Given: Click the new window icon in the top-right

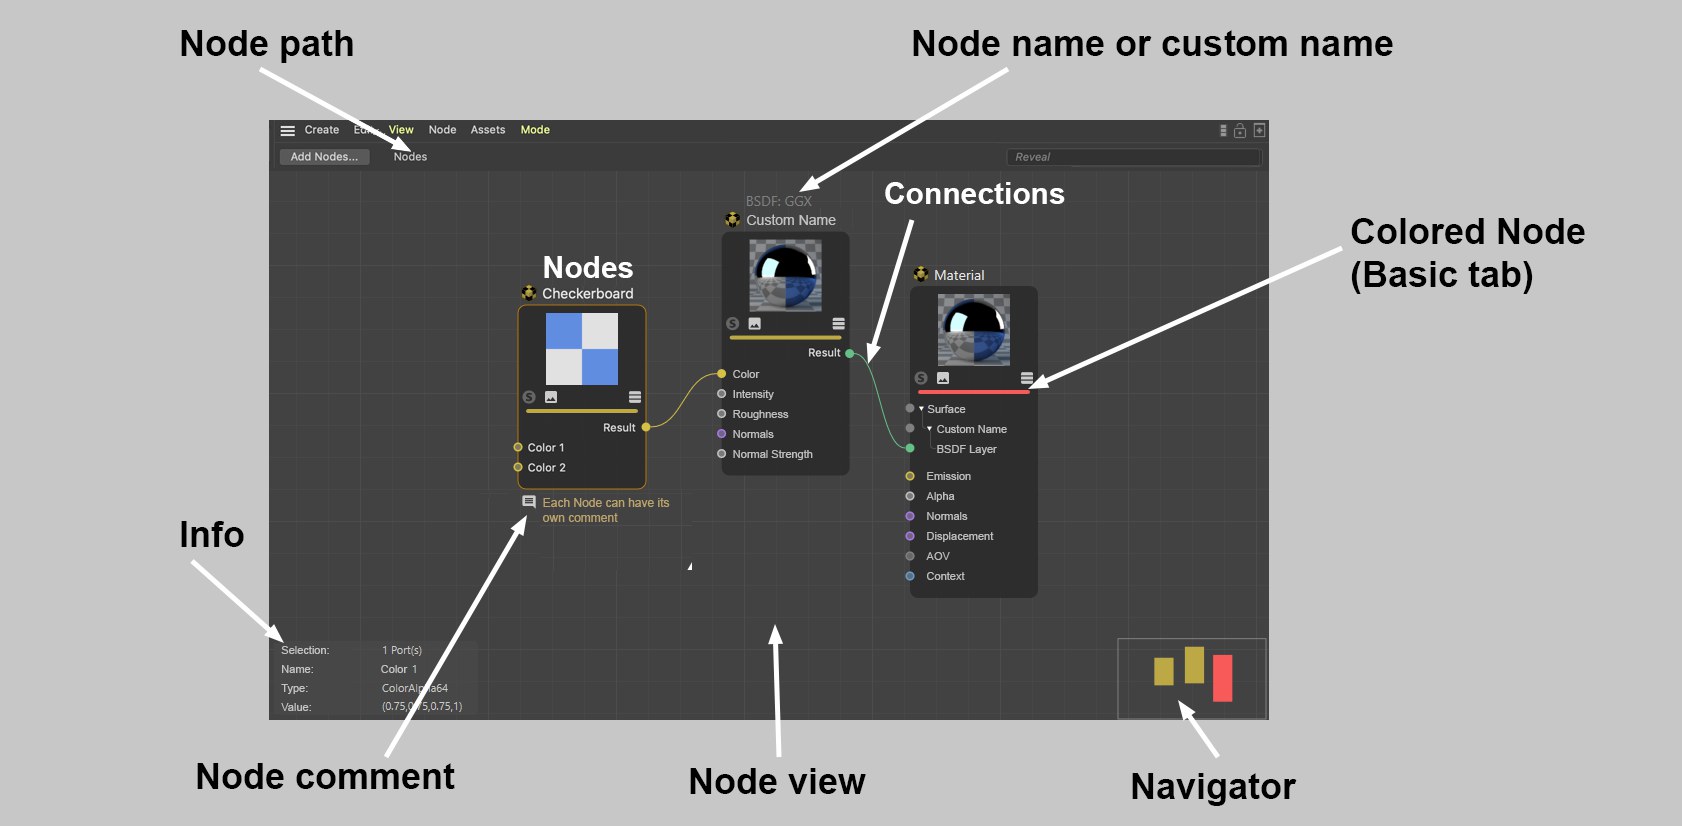Looking at the screenshot, I should pos(1259,130).
